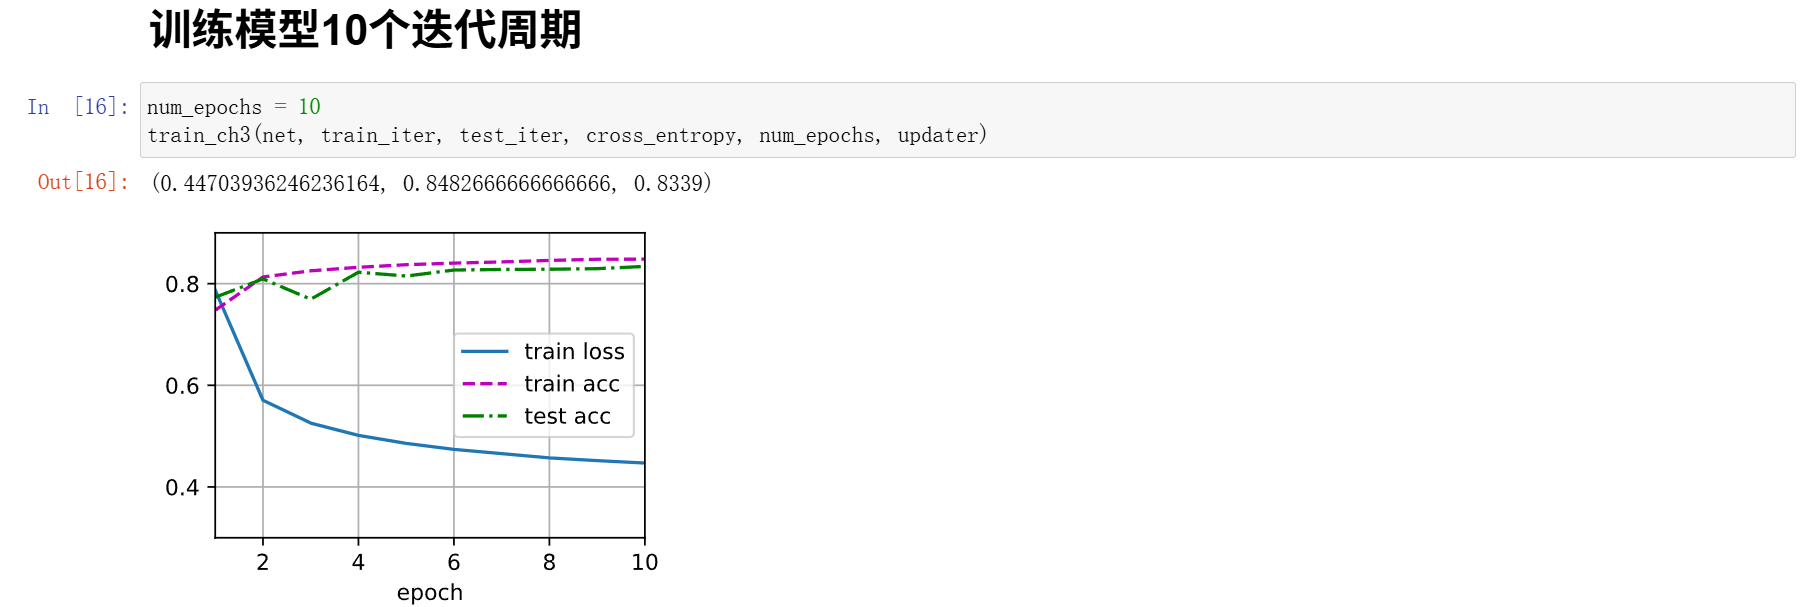Click the train_ch3 function call line
Viewport: 1806px width, 607px height.
point(567,135)
